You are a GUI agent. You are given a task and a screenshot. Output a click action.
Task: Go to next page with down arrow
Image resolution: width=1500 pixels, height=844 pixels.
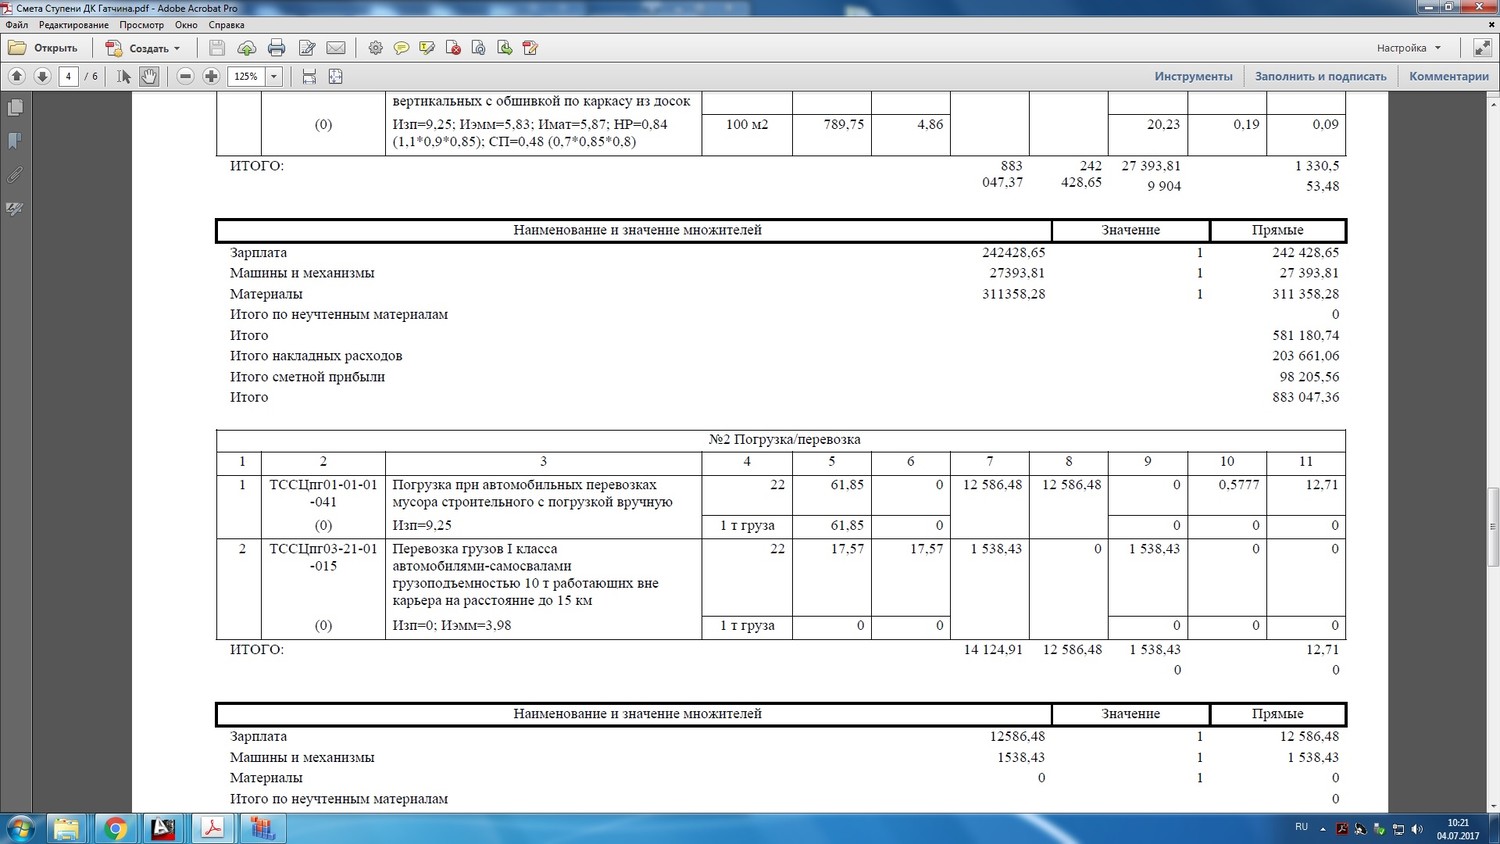click(x=42, y=76)
